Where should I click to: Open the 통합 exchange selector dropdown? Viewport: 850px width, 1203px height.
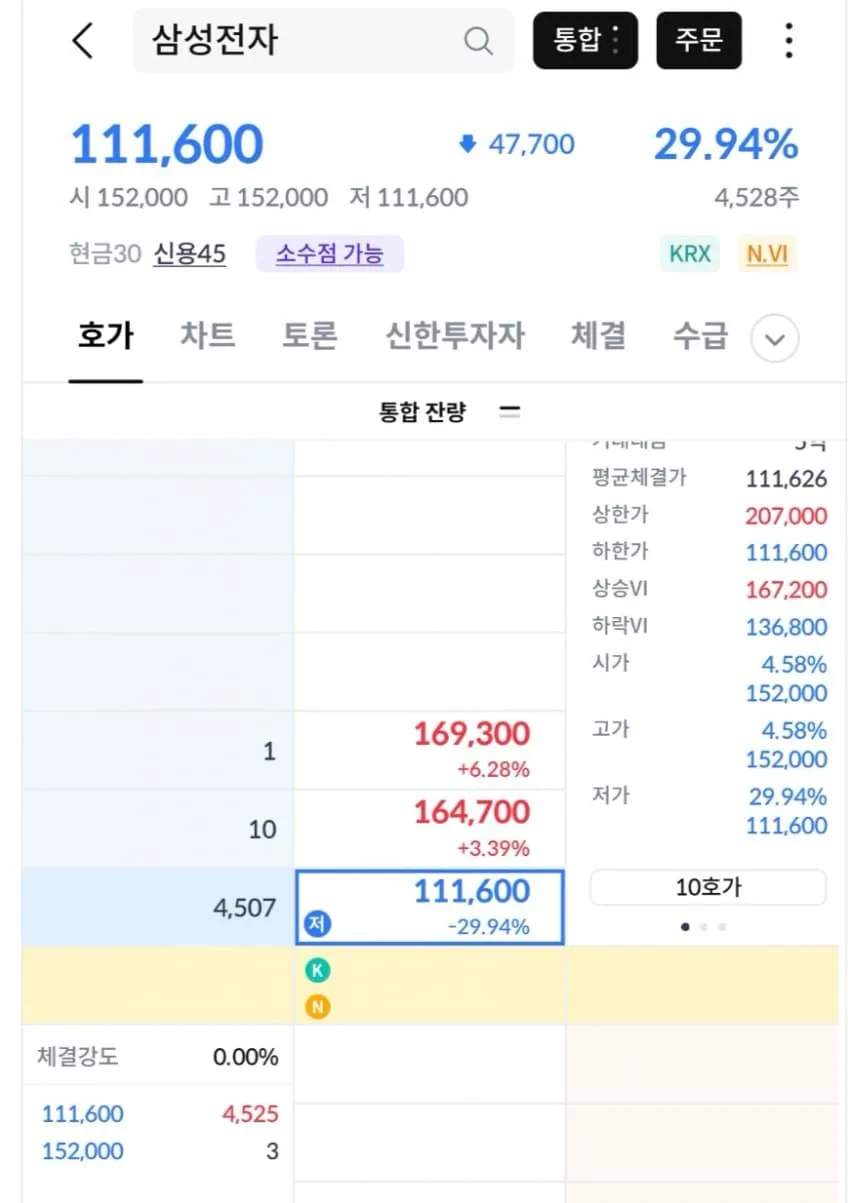point(585,40)
